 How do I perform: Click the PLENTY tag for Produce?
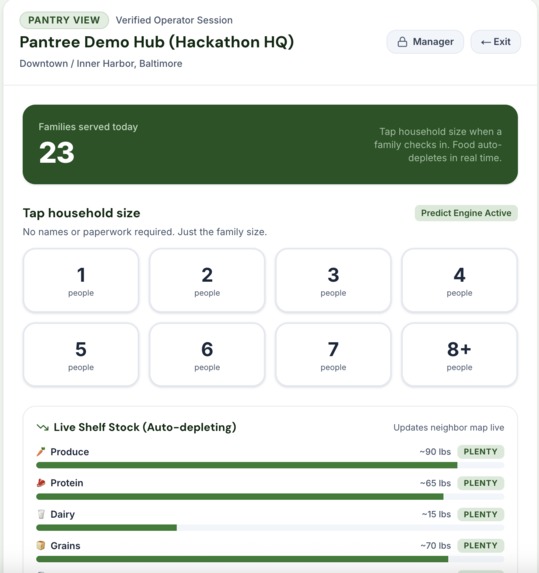[481, 452]
